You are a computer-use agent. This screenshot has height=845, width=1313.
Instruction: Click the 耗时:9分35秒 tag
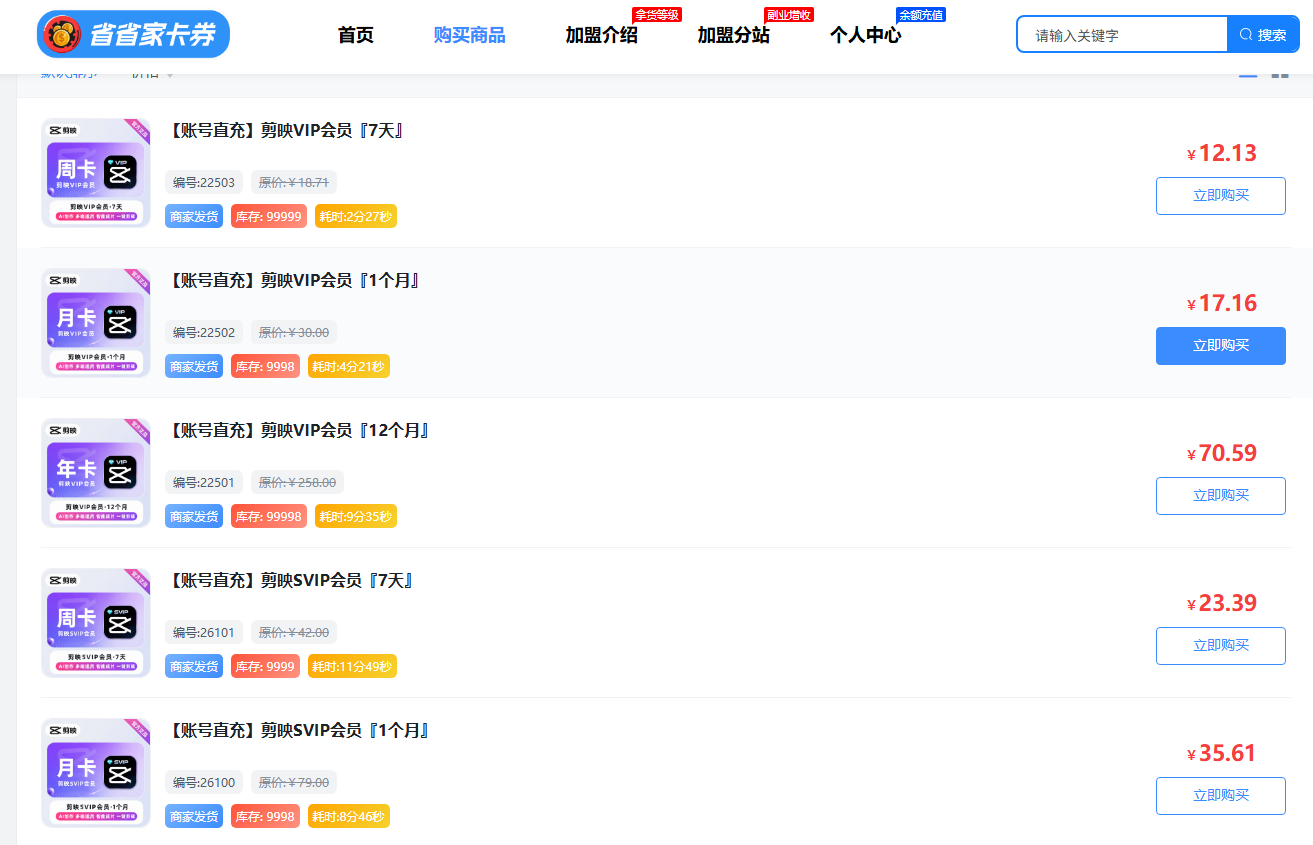tap(355, 516)
